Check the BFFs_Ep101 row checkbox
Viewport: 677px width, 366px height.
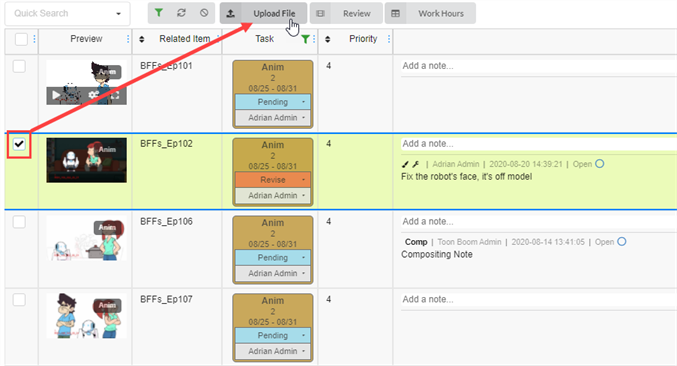click(x=19, y=66)
